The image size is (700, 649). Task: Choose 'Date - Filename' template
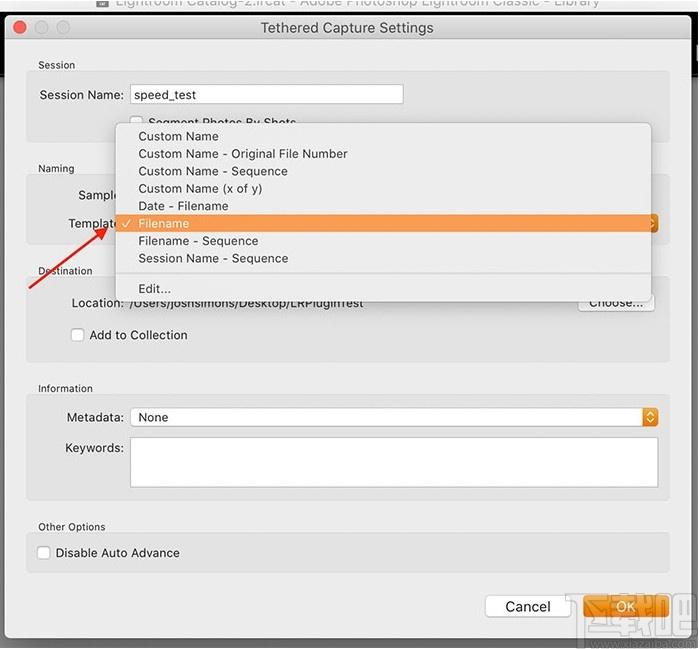click(x=383, y=206)
